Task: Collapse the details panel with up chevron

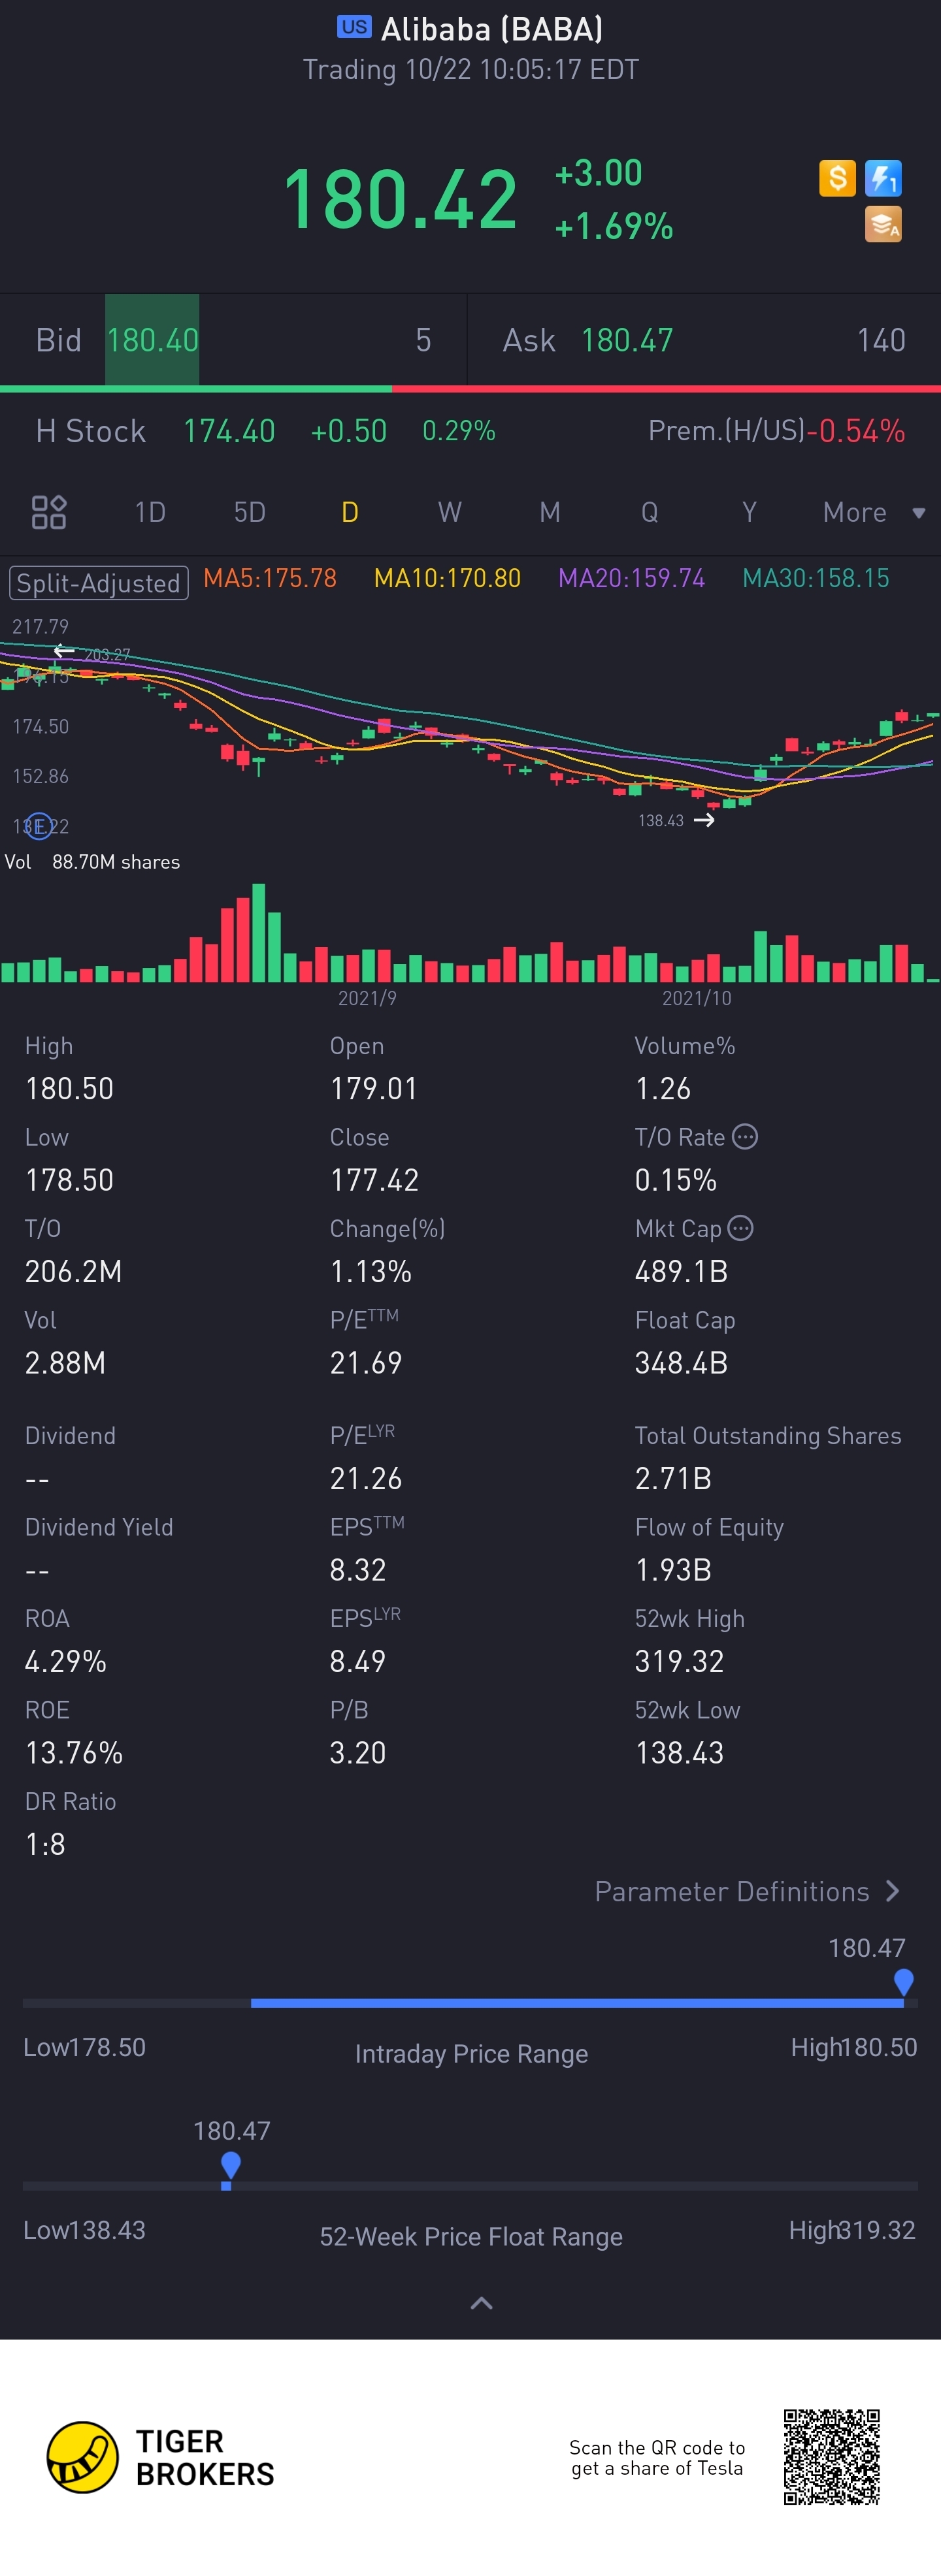Action: point(481,2303)
